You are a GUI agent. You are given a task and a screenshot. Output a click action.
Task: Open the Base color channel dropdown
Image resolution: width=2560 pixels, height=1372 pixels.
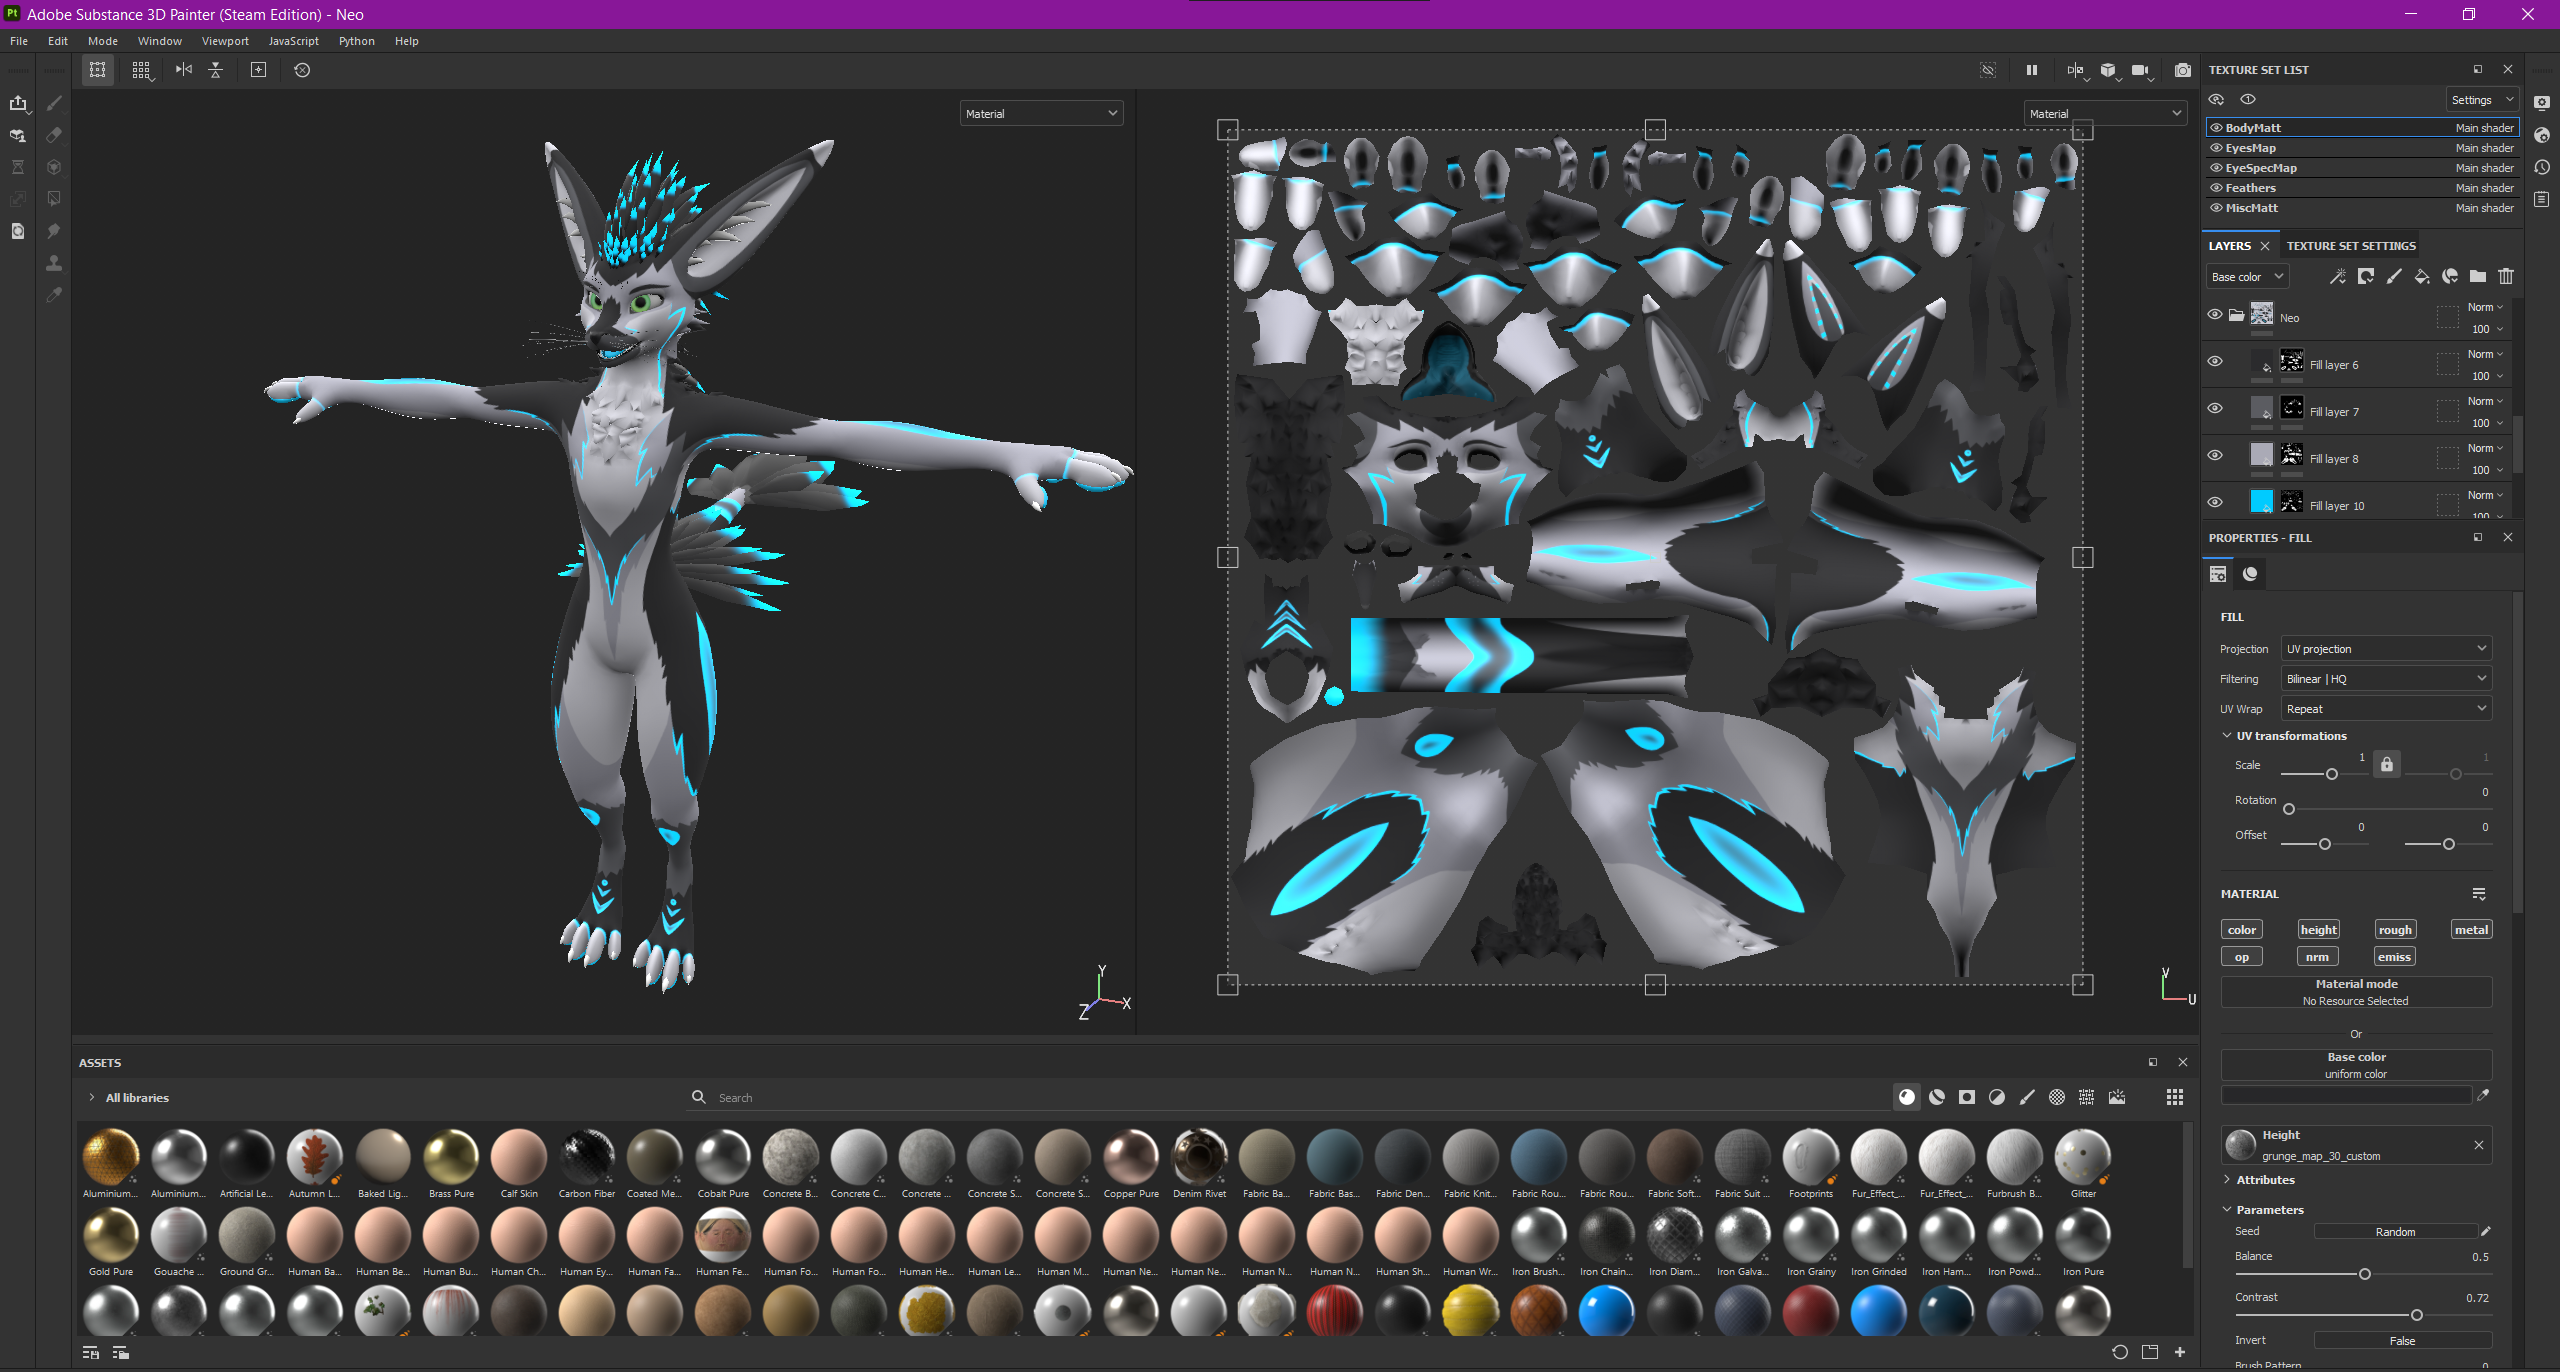coord(2247,277)
